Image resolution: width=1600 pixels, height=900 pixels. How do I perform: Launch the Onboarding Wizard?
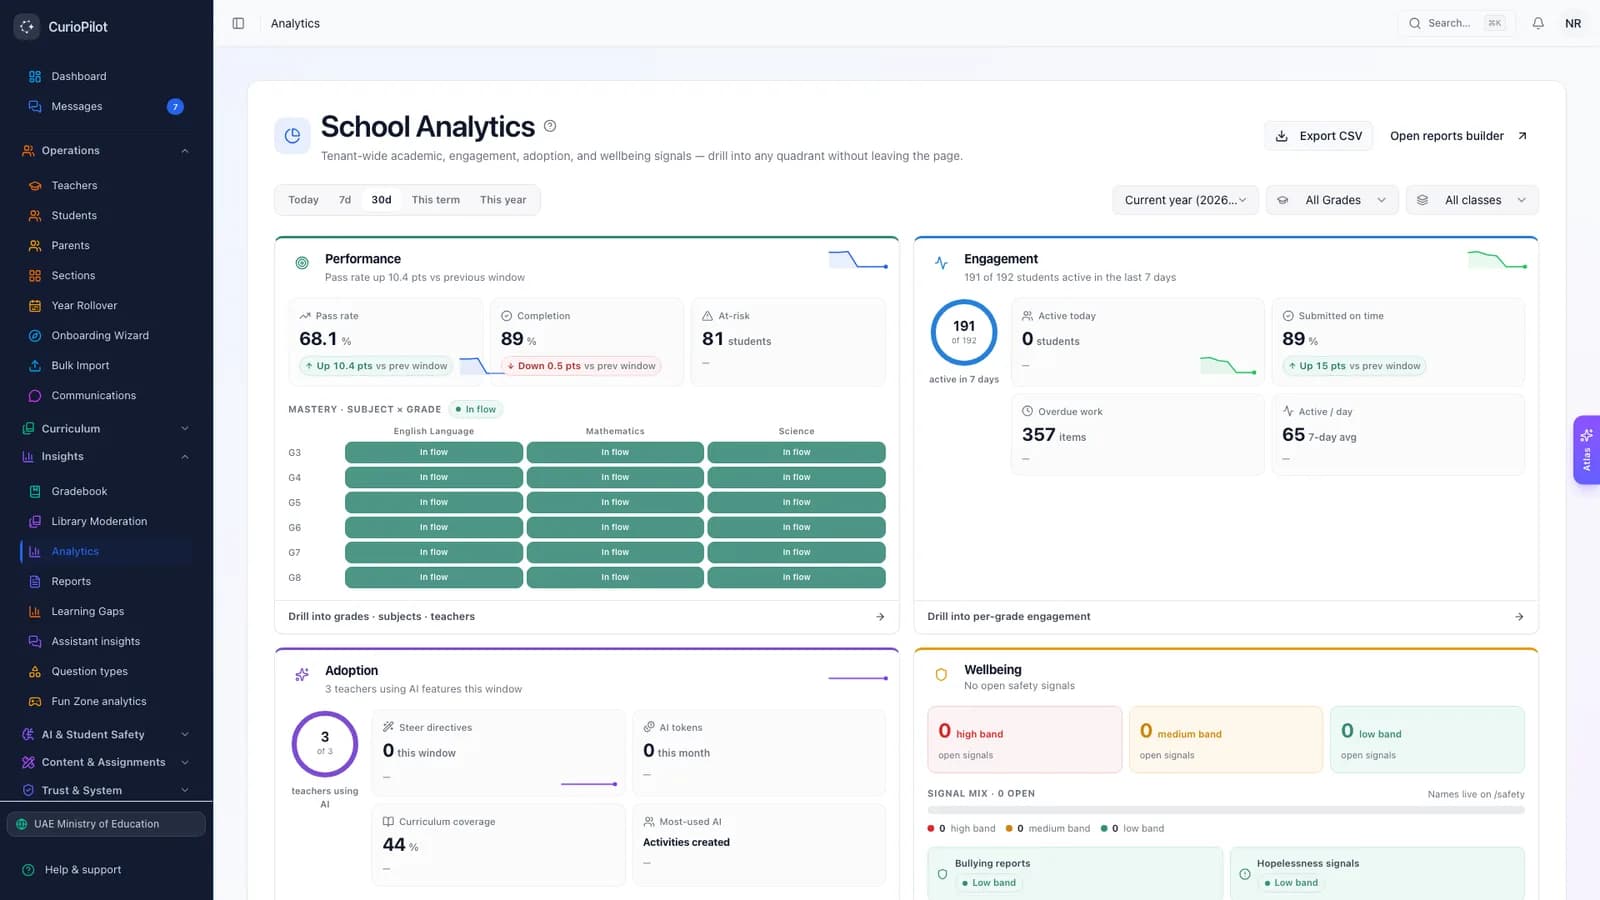[x=106, y=335]
